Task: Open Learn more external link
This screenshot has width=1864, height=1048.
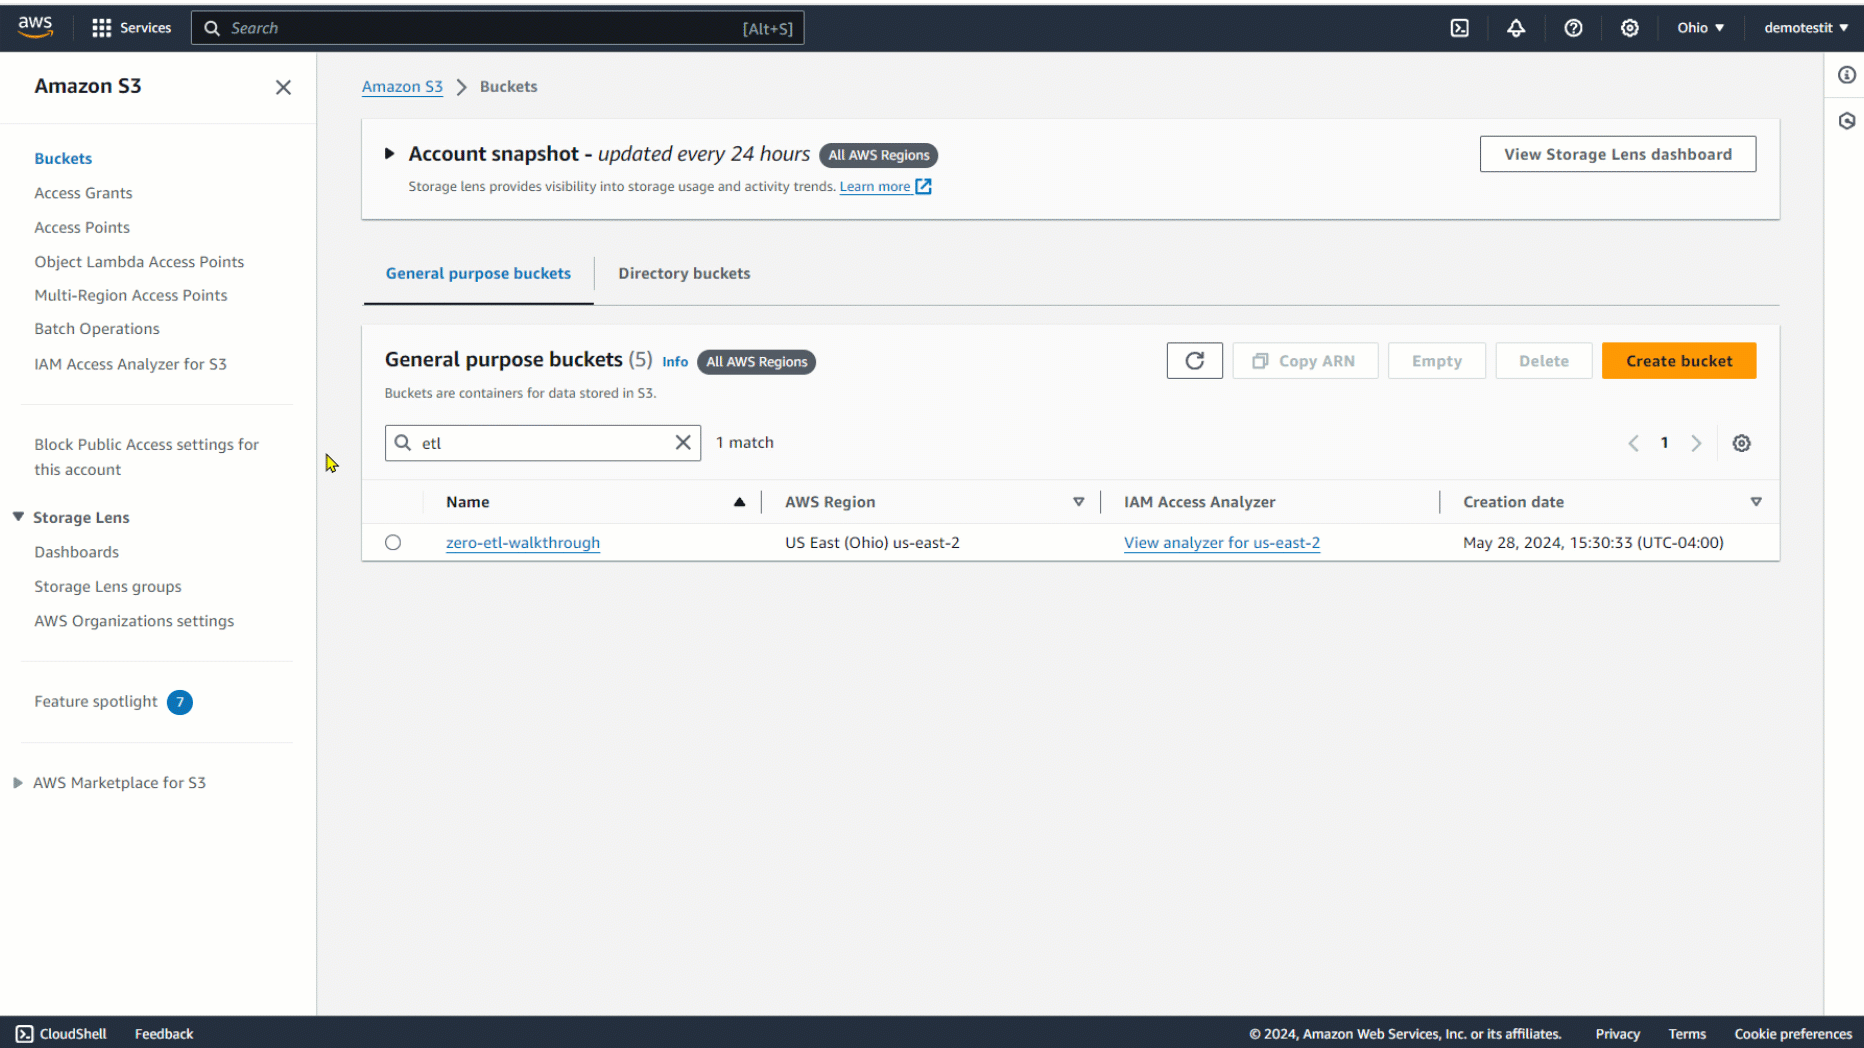Action: 885,187
